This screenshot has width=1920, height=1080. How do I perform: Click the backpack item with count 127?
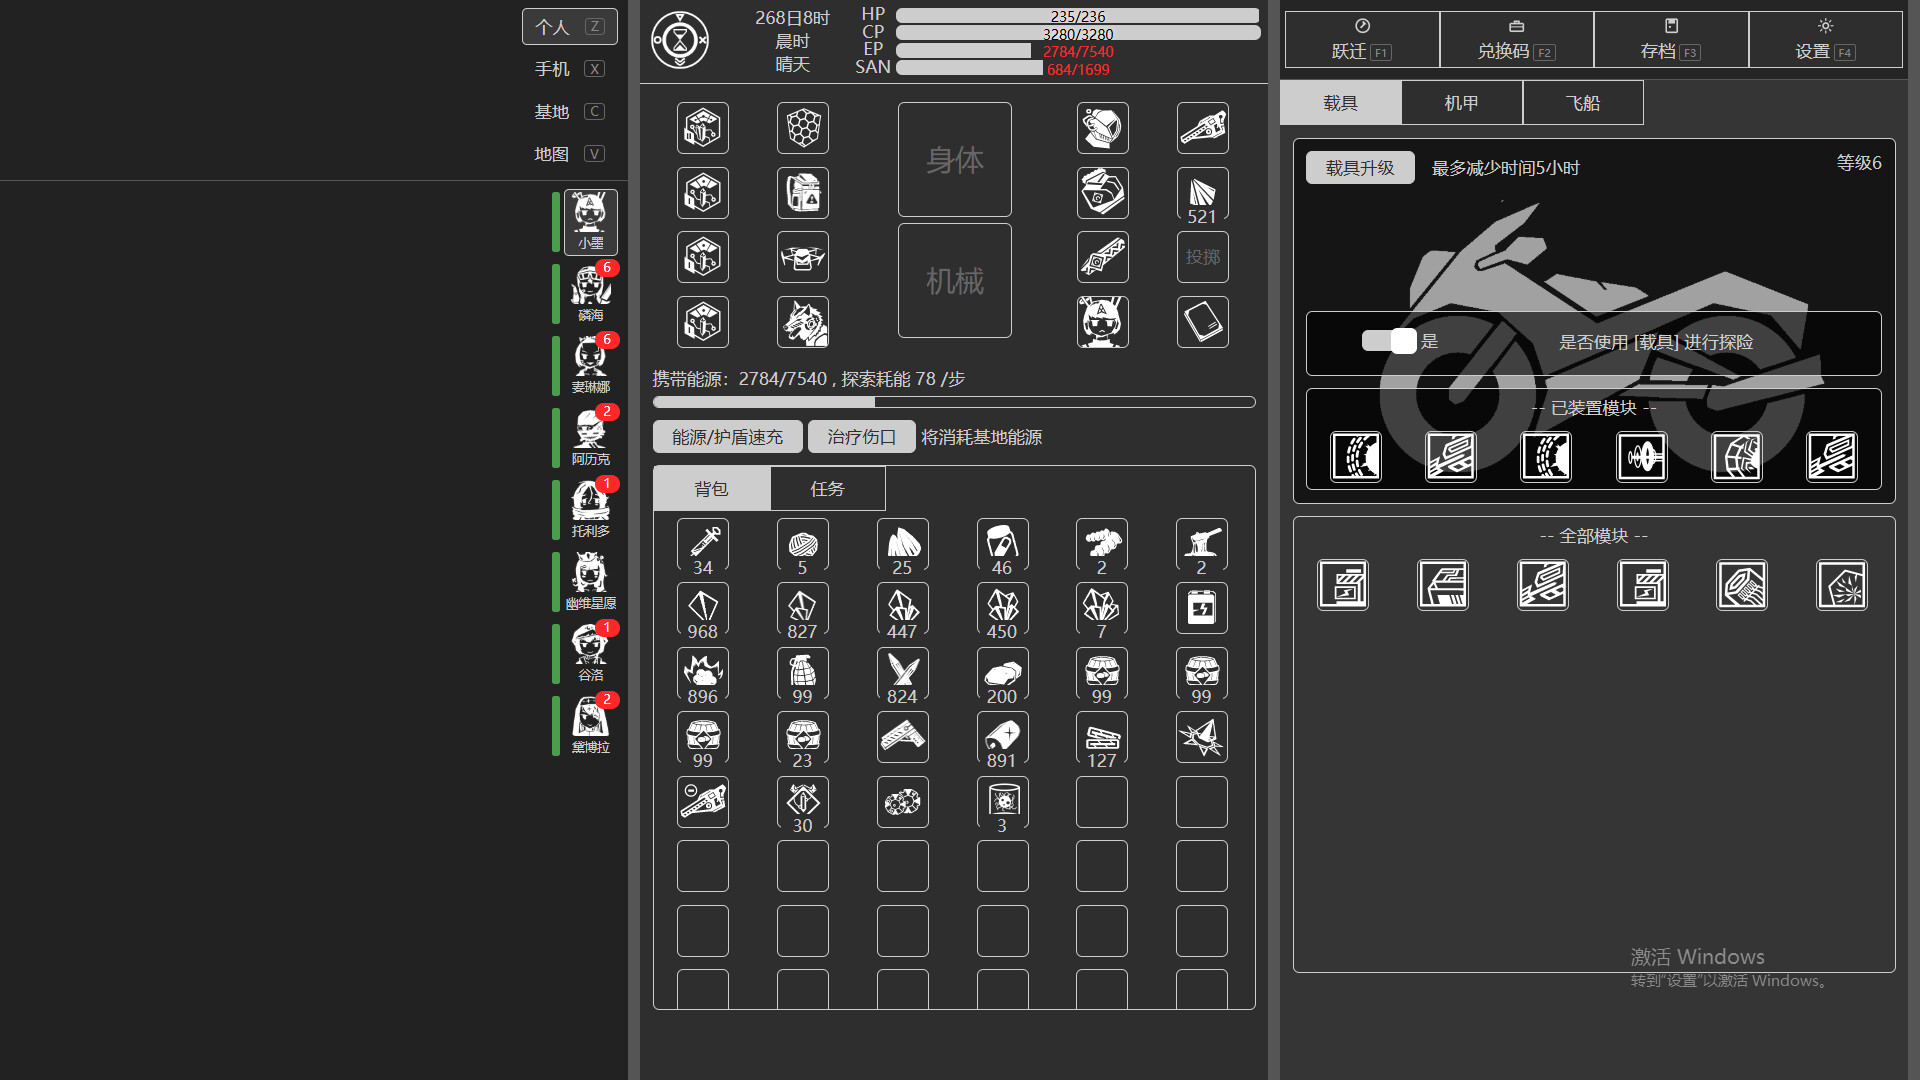pos(1102,739)
